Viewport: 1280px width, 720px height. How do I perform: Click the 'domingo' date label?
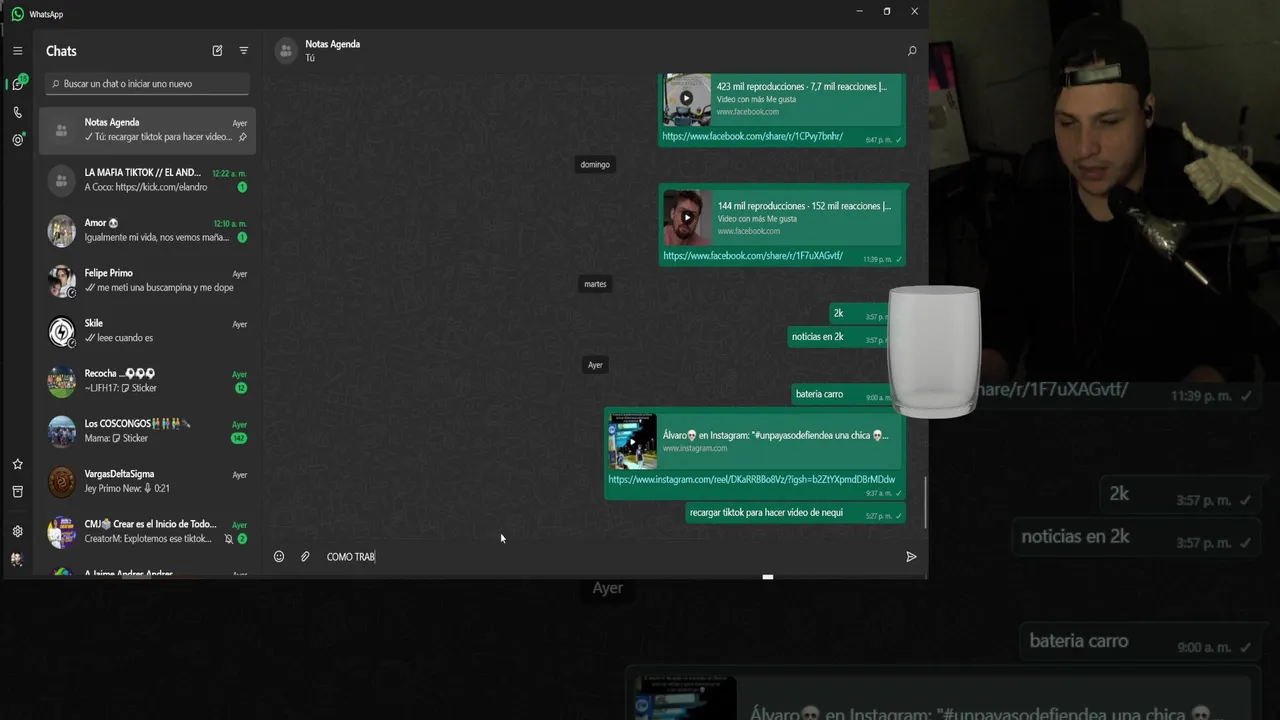click(595, 165)
